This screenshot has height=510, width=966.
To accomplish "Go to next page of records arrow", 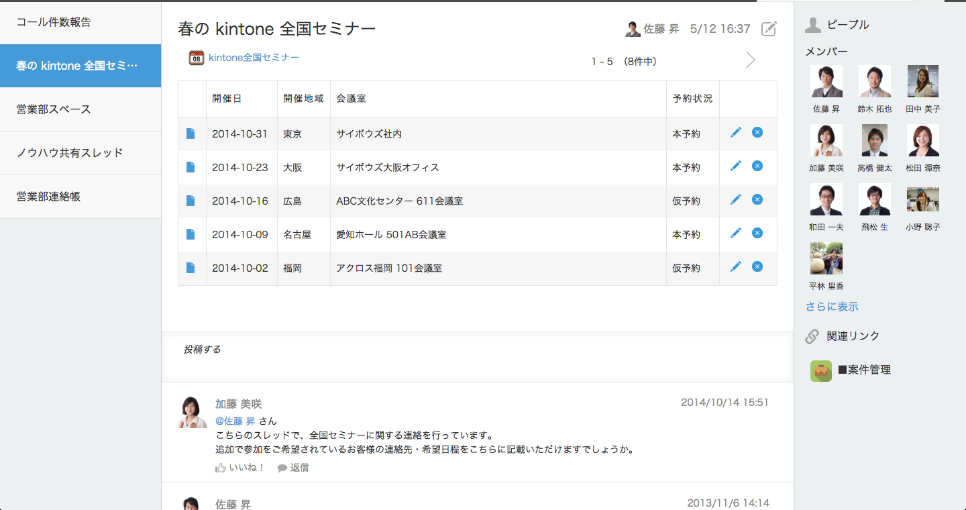I will tap(750, 60).
